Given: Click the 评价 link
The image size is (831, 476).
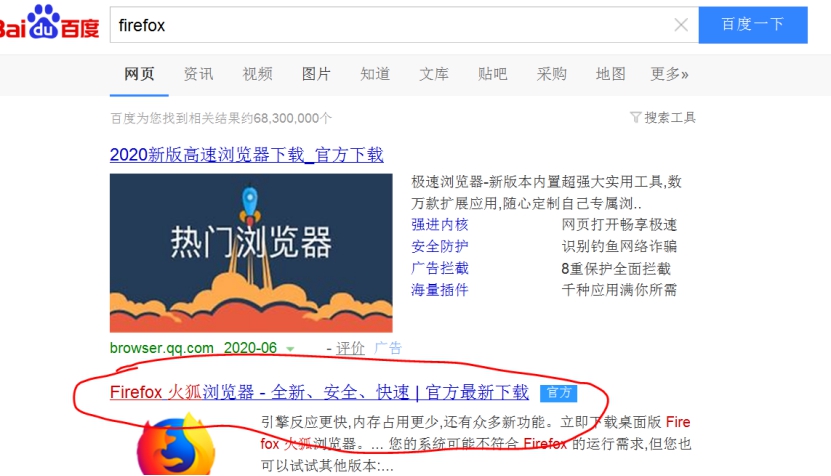Looking at the screenshot, I should click(350, 348).
